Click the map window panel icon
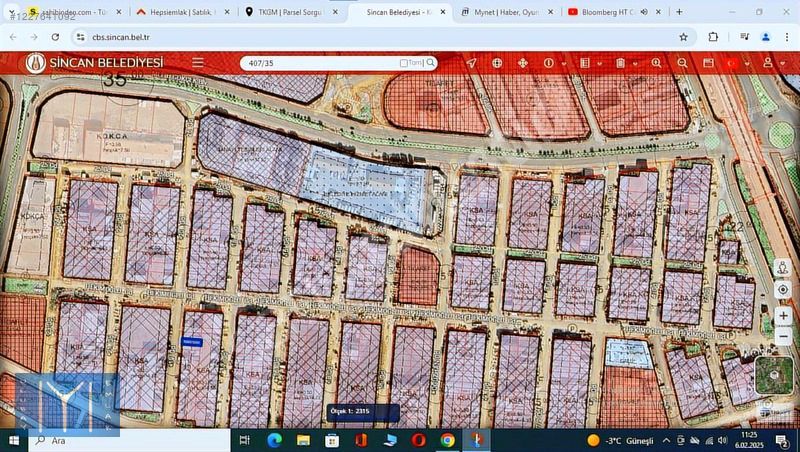Screen dimensions: 800x452 pyautogui.click(x=708, y=63)
